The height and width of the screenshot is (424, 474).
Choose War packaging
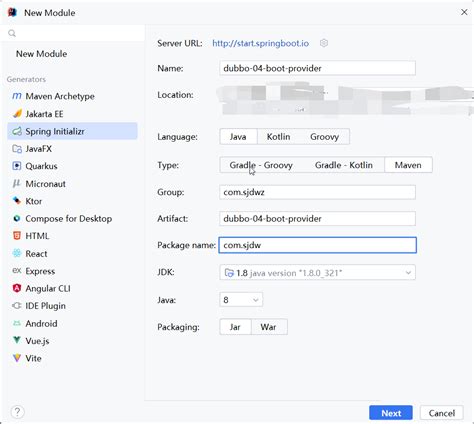(x=269, y=327)
